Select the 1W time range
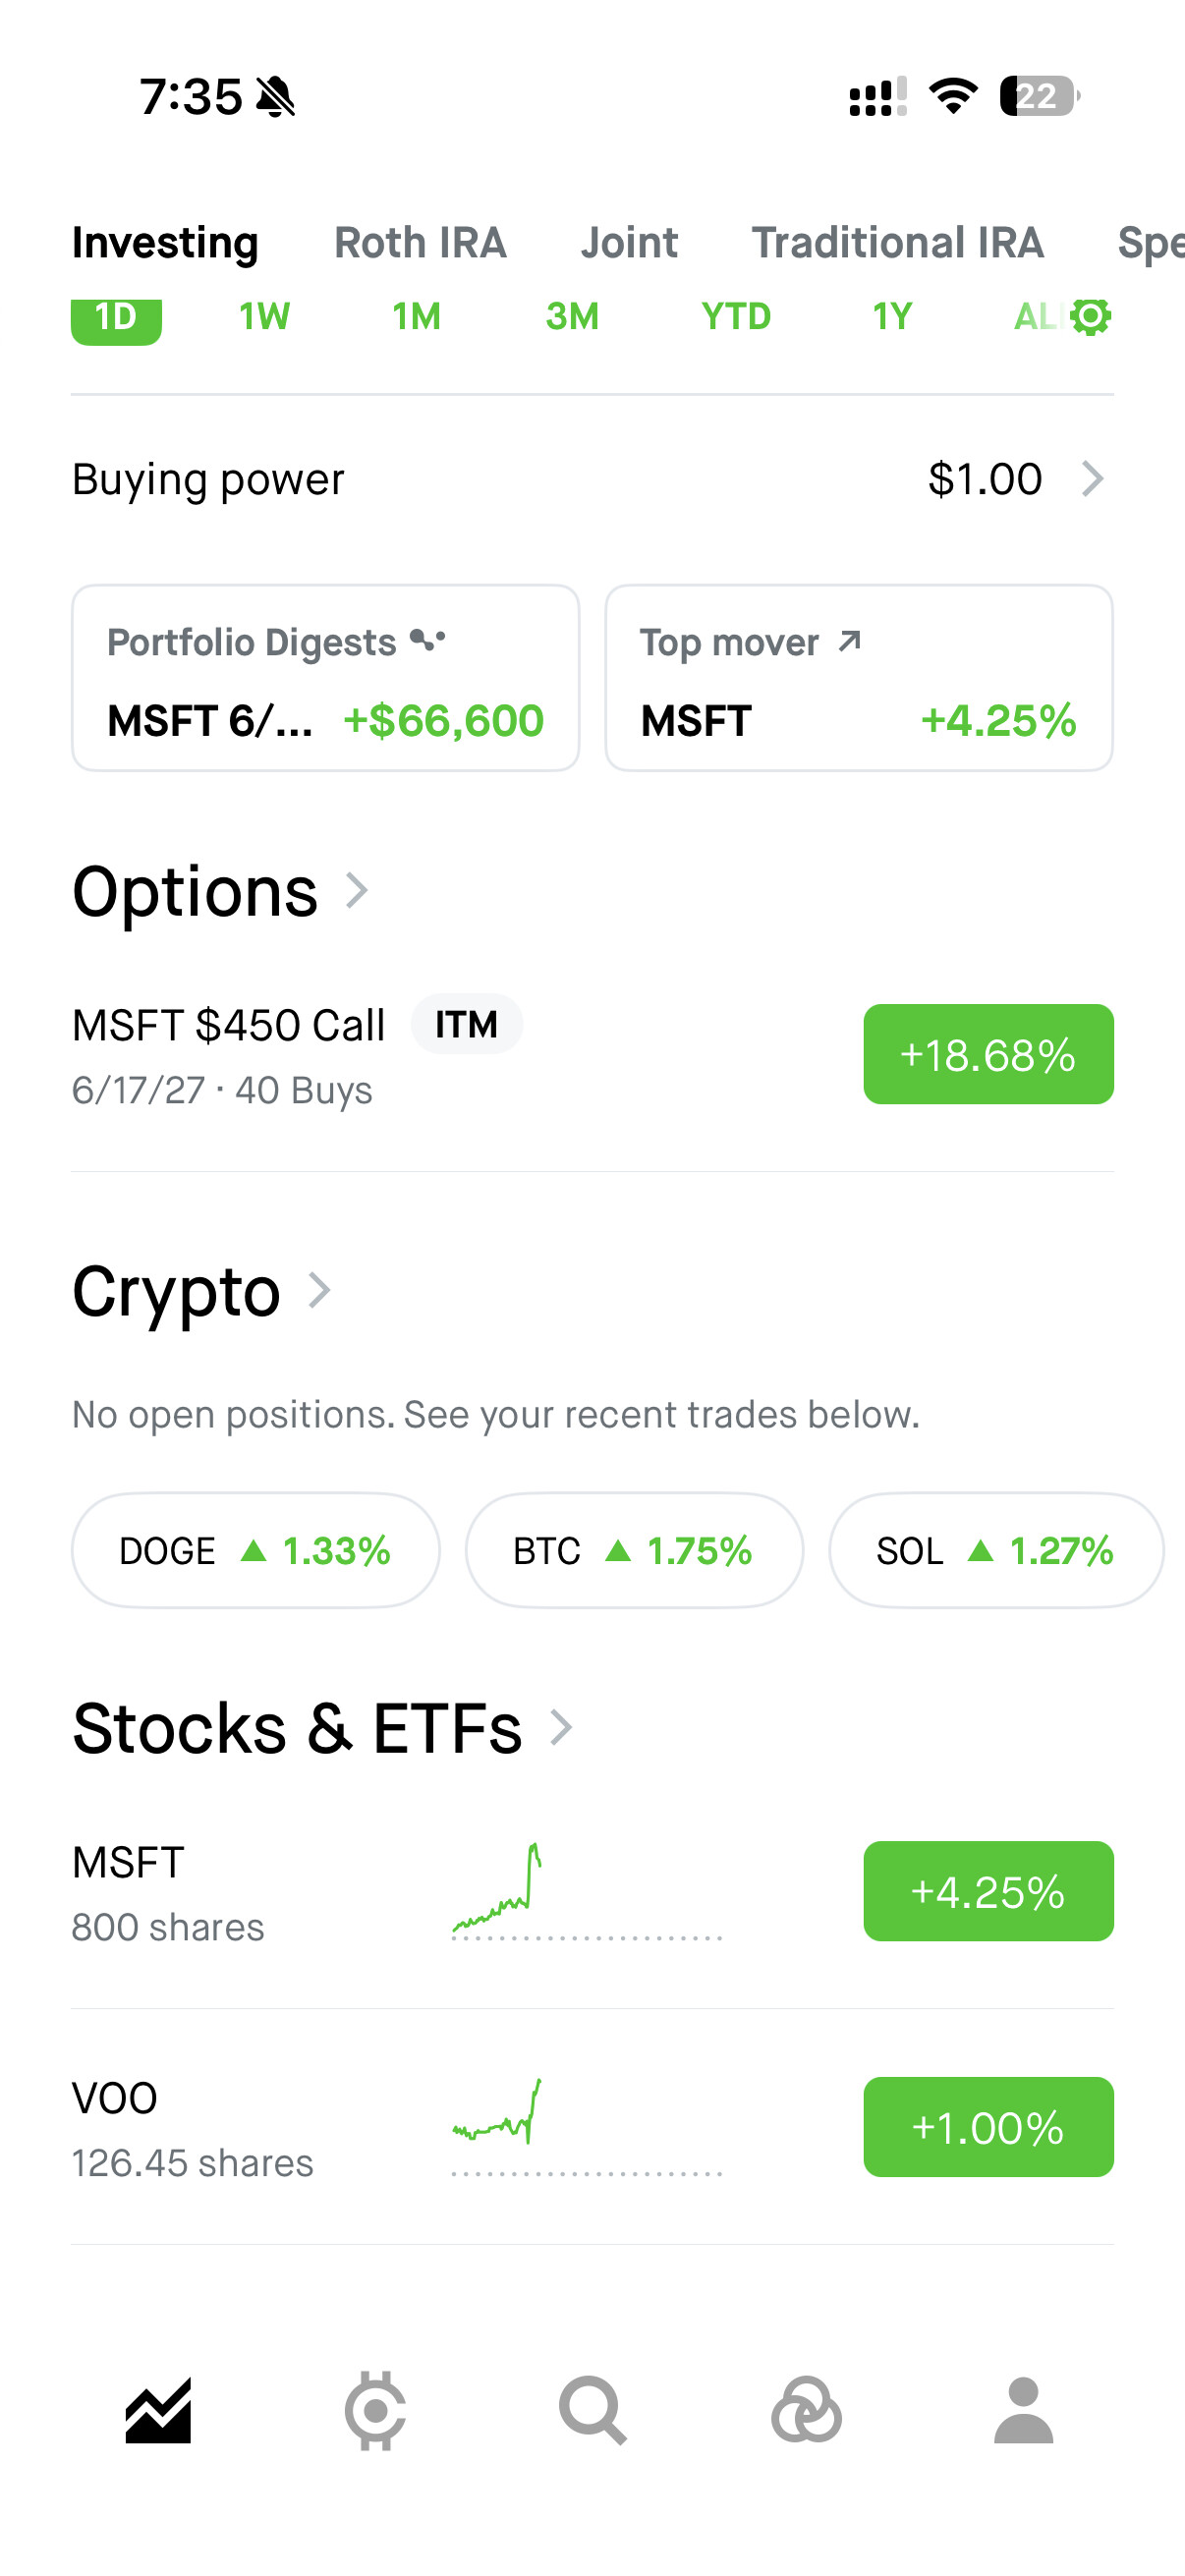Screen dimensions: 1185x2576 click(x=264, y=317)
